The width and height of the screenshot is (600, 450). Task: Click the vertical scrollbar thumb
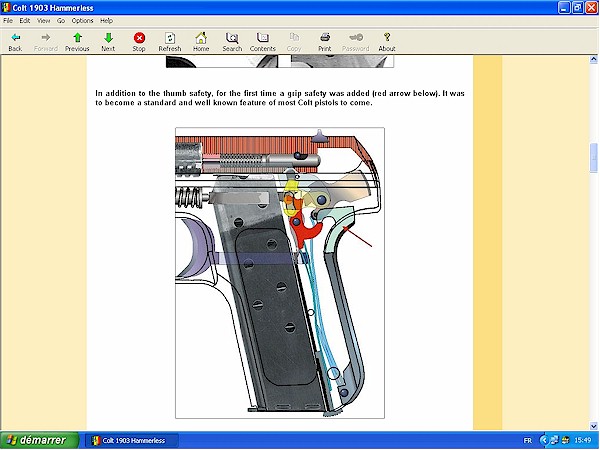pos(593,158)
